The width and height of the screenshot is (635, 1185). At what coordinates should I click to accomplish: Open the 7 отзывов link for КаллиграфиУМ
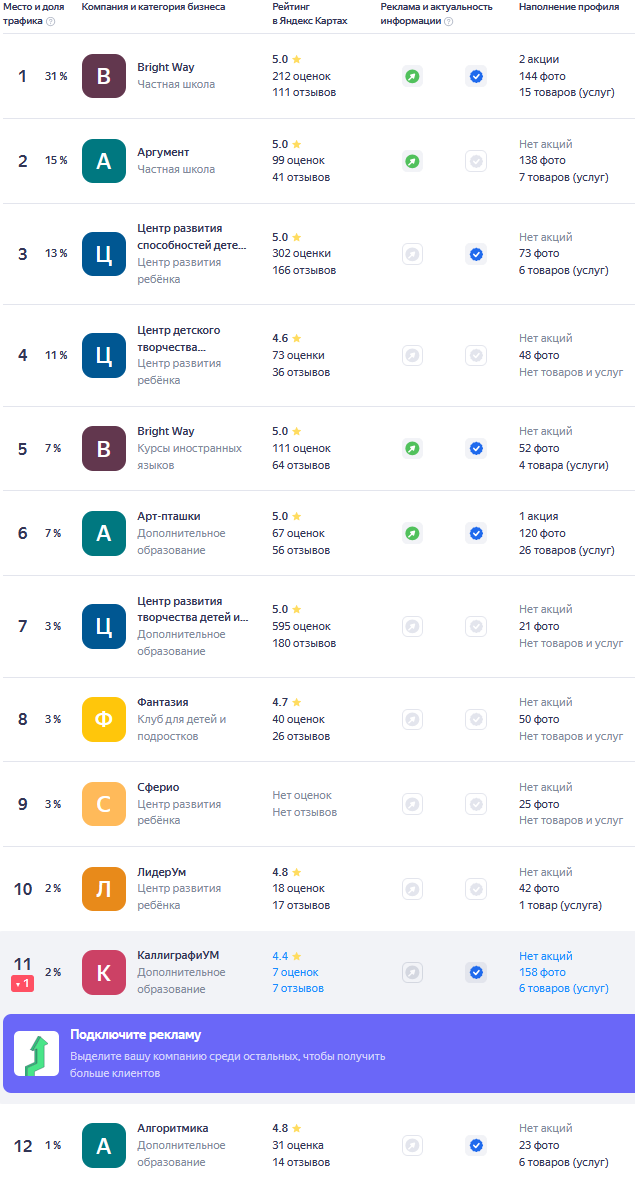[x=298, y=989]
